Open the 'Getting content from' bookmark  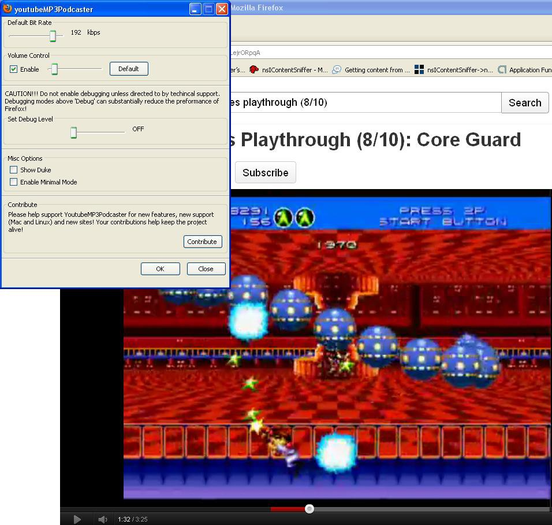tap(371, 70)
